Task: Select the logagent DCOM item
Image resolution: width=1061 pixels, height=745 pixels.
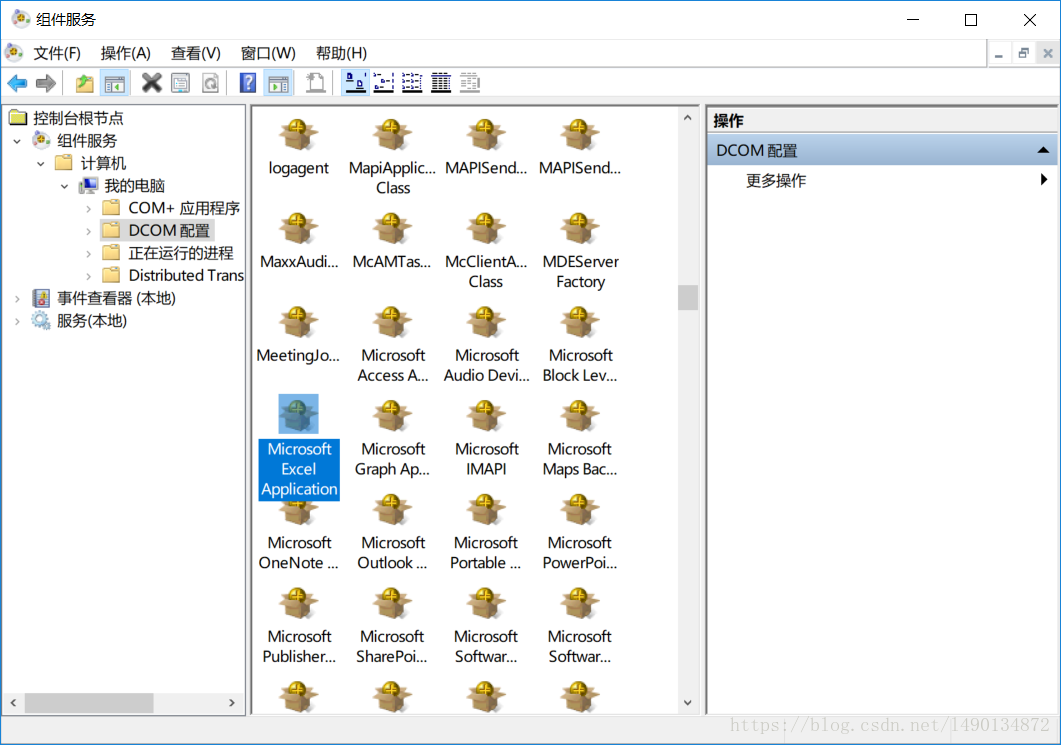Action: 298,148
